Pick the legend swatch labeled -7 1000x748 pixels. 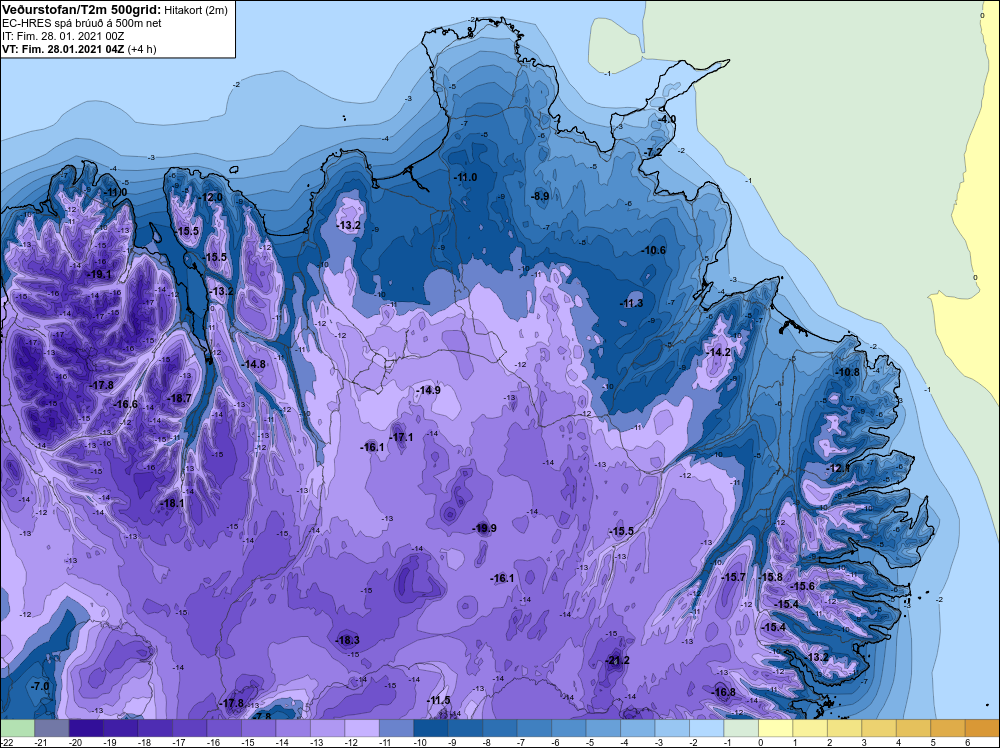coord(534,728)
